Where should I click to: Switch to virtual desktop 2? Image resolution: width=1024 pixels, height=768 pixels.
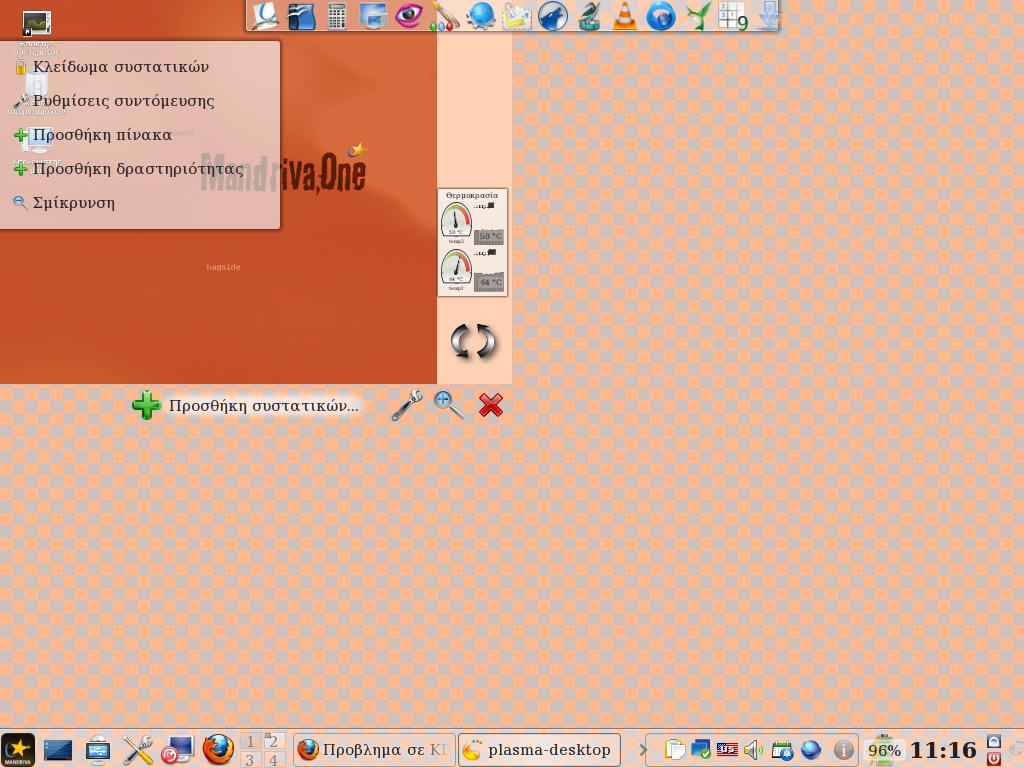point(274,741)
